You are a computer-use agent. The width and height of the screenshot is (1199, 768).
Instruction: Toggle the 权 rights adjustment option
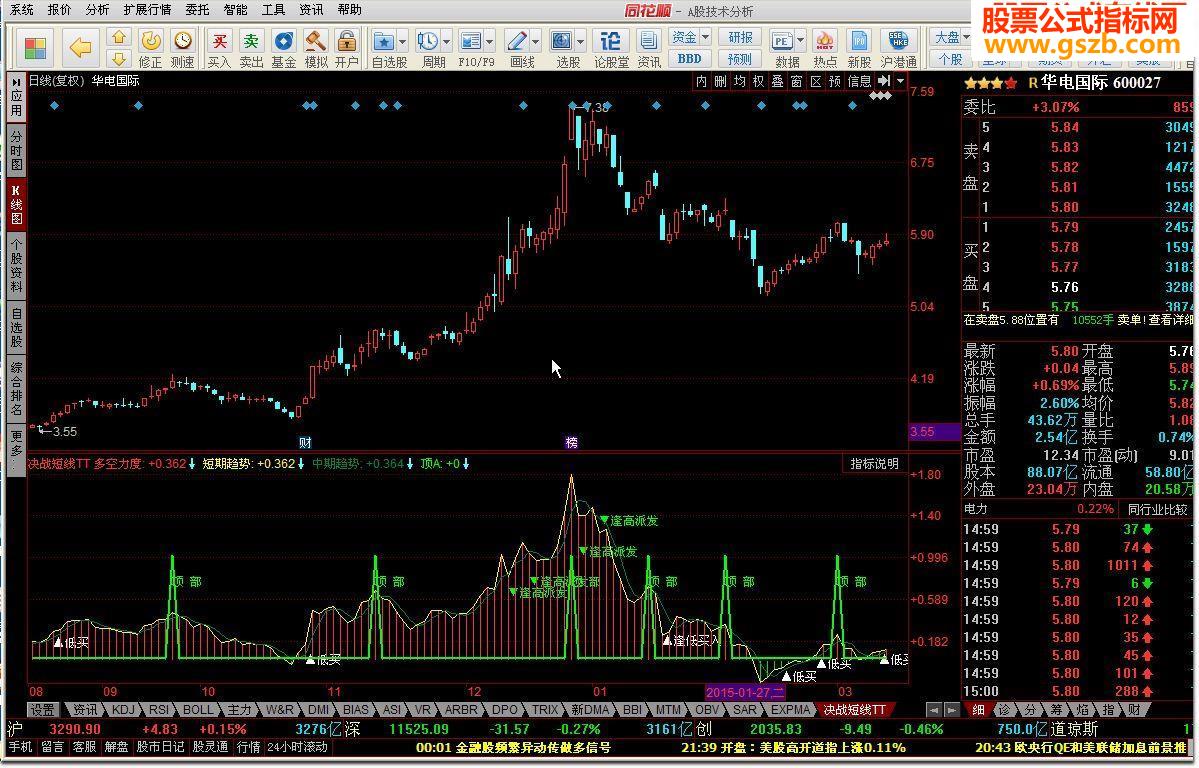[759, 81]
